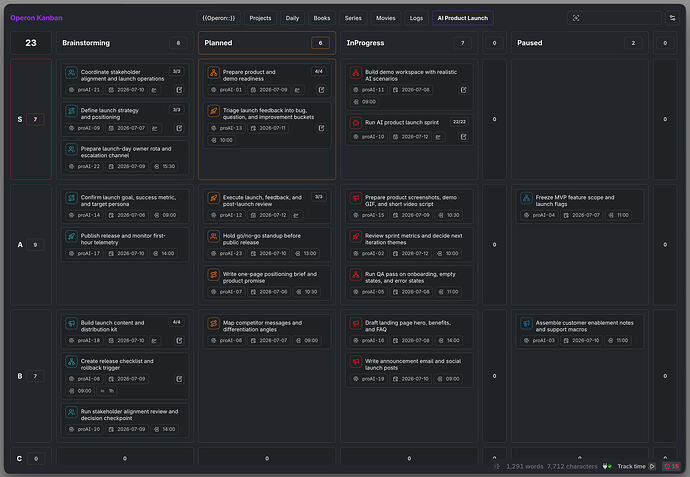
Task: Open the Books tab
Action: coord(322,18)
